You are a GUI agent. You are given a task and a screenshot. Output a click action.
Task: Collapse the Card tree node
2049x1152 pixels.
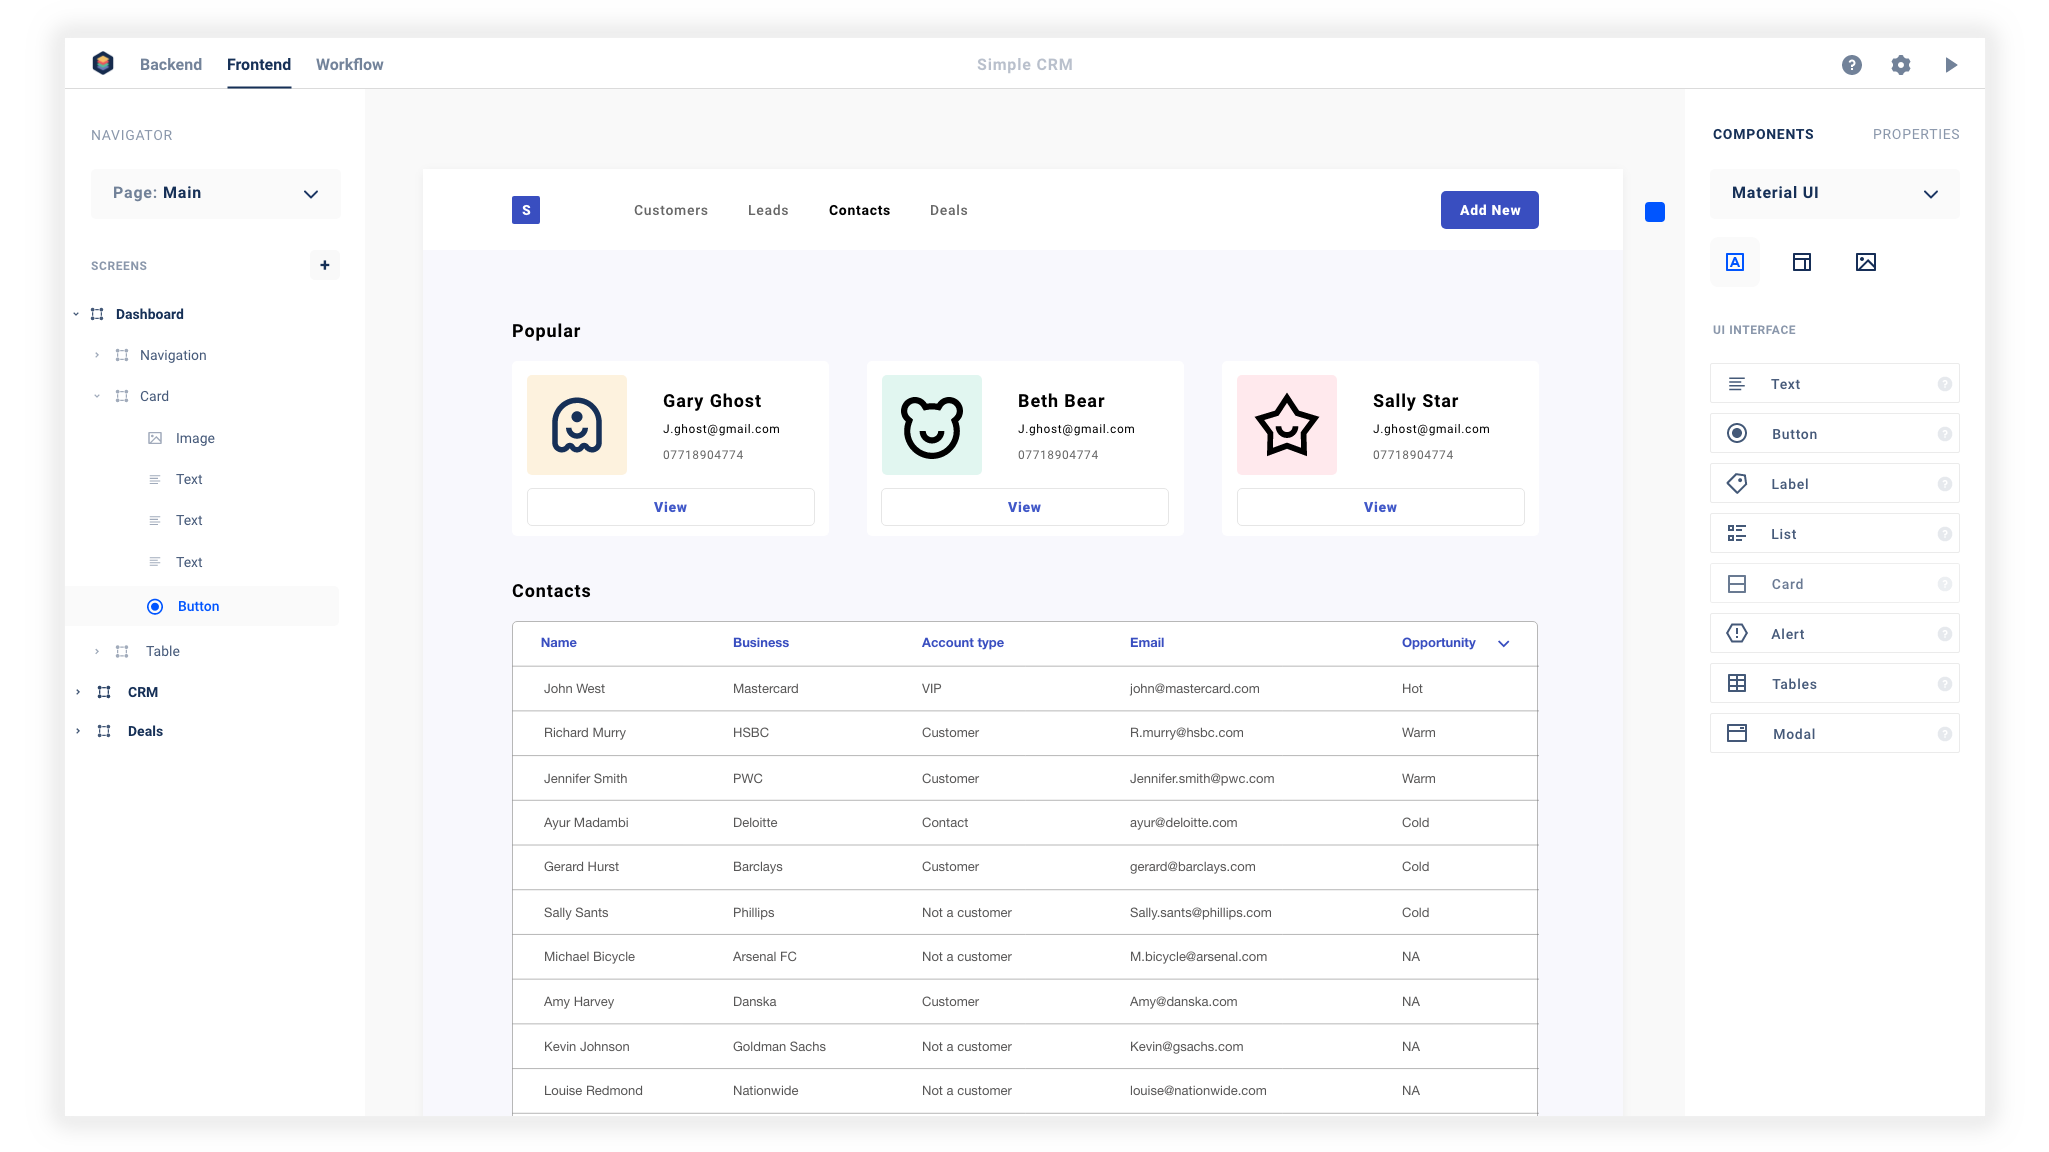[x=97, y=396]
